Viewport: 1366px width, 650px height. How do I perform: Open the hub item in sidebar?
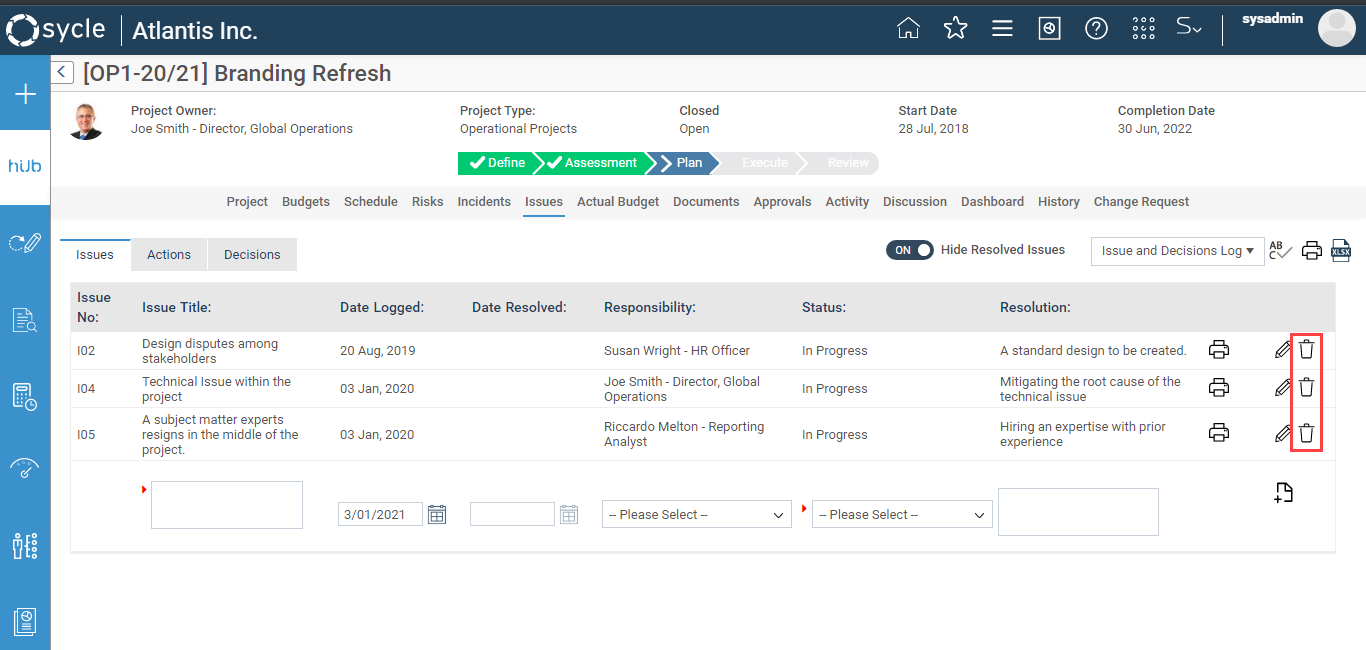pyautogui.click(x=25, y=166)
